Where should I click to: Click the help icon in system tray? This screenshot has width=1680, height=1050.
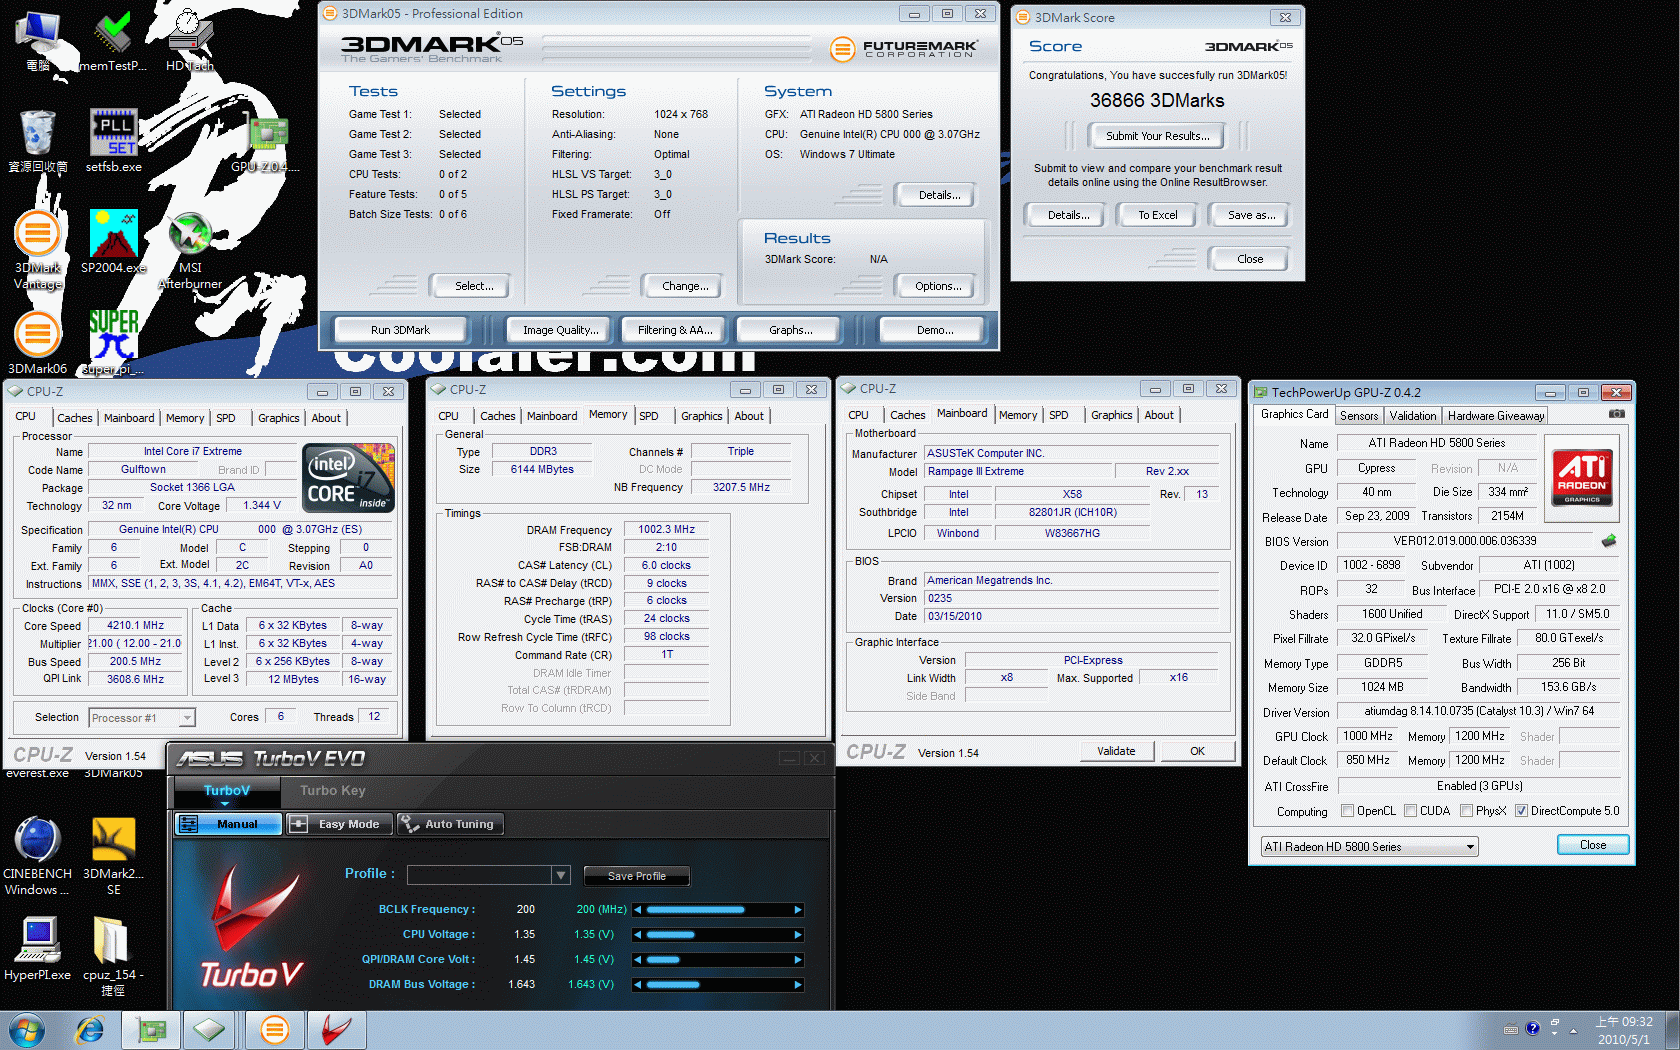(1532, 1028)
